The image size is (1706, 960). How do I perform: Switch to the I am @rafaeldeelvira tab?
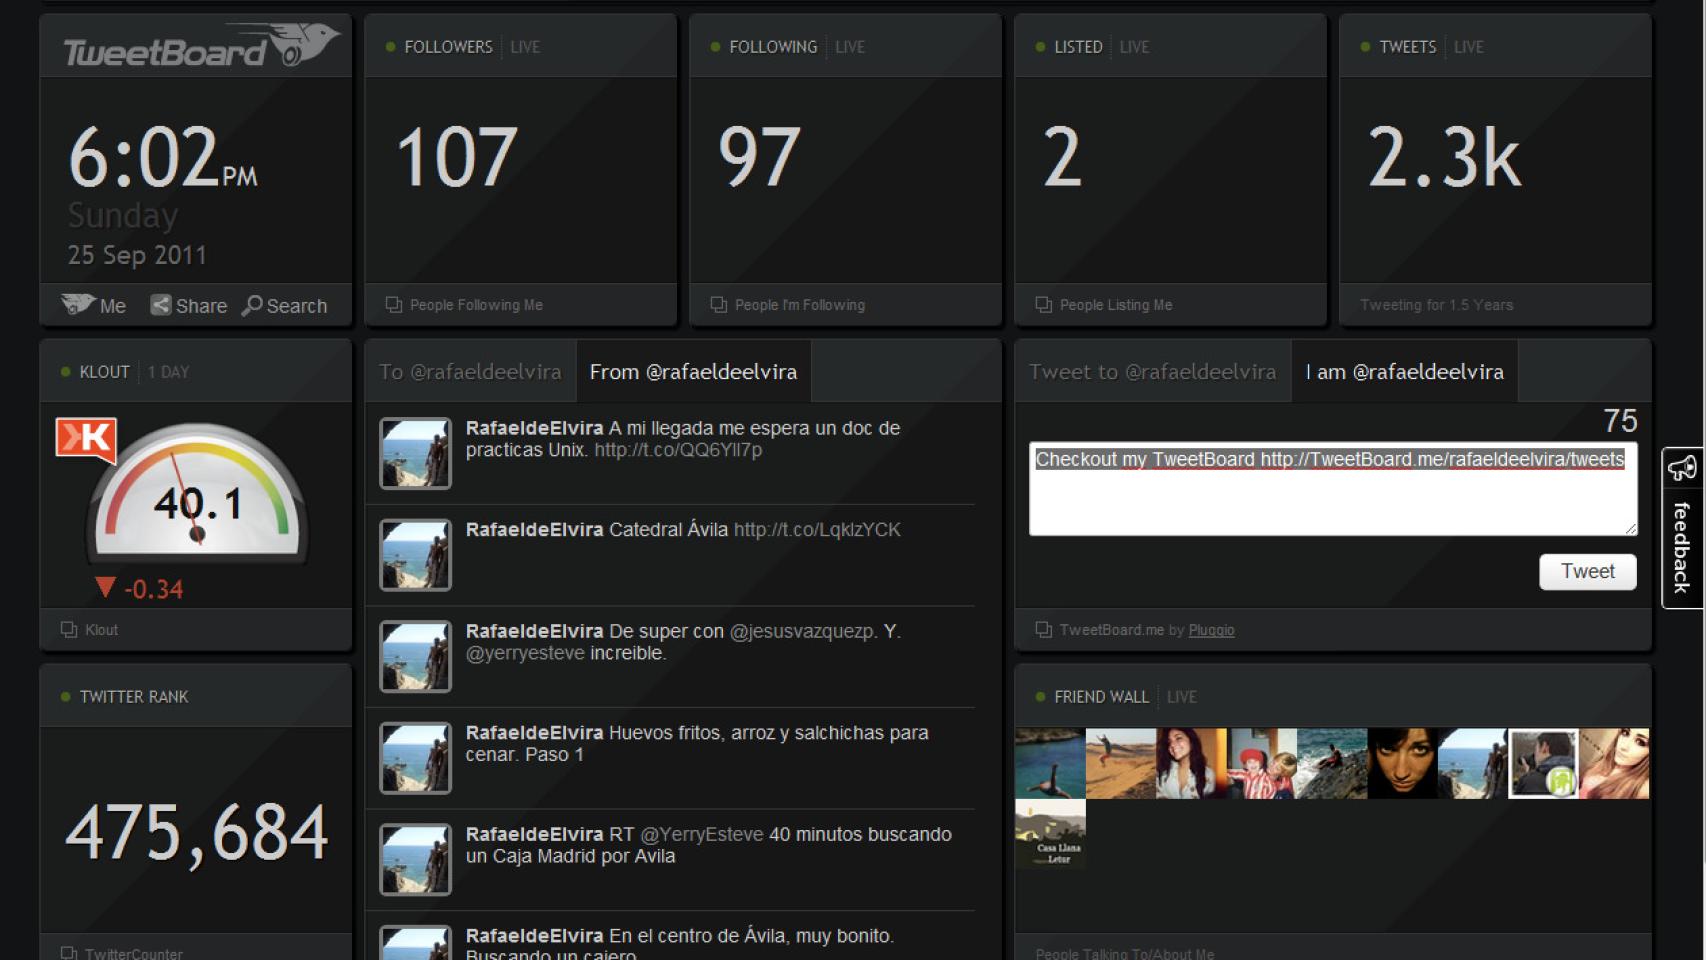pyautogui.click(x=1404, y=371)
